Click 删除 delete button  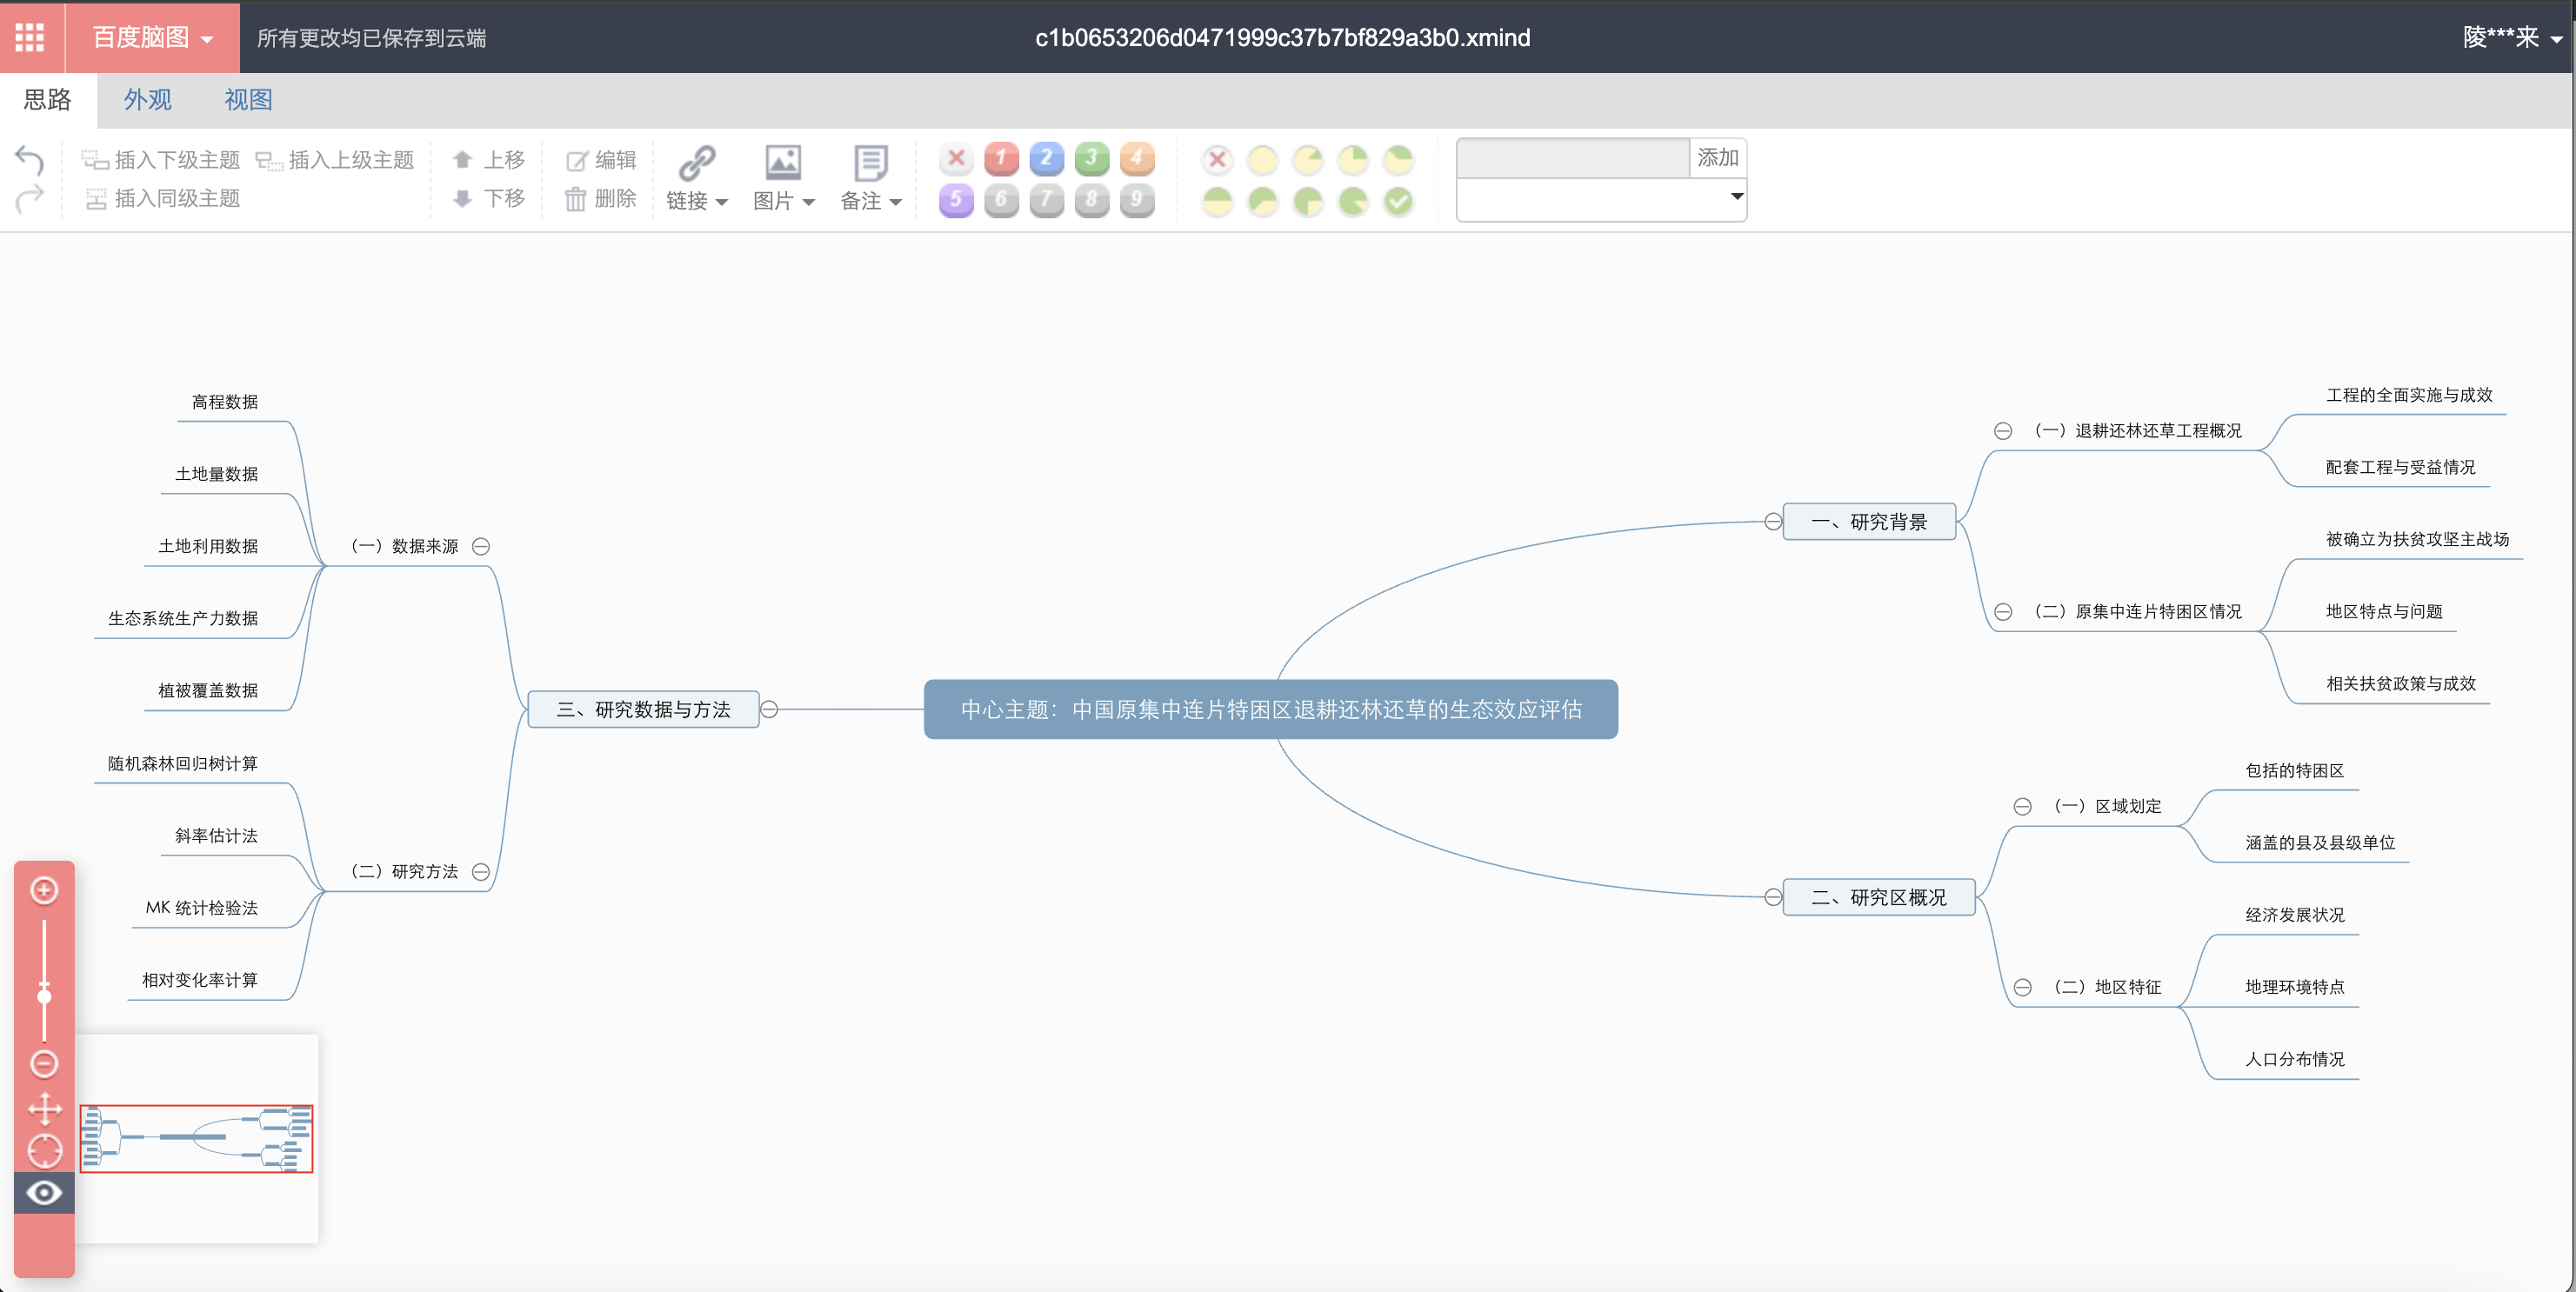tap(601, 199)
